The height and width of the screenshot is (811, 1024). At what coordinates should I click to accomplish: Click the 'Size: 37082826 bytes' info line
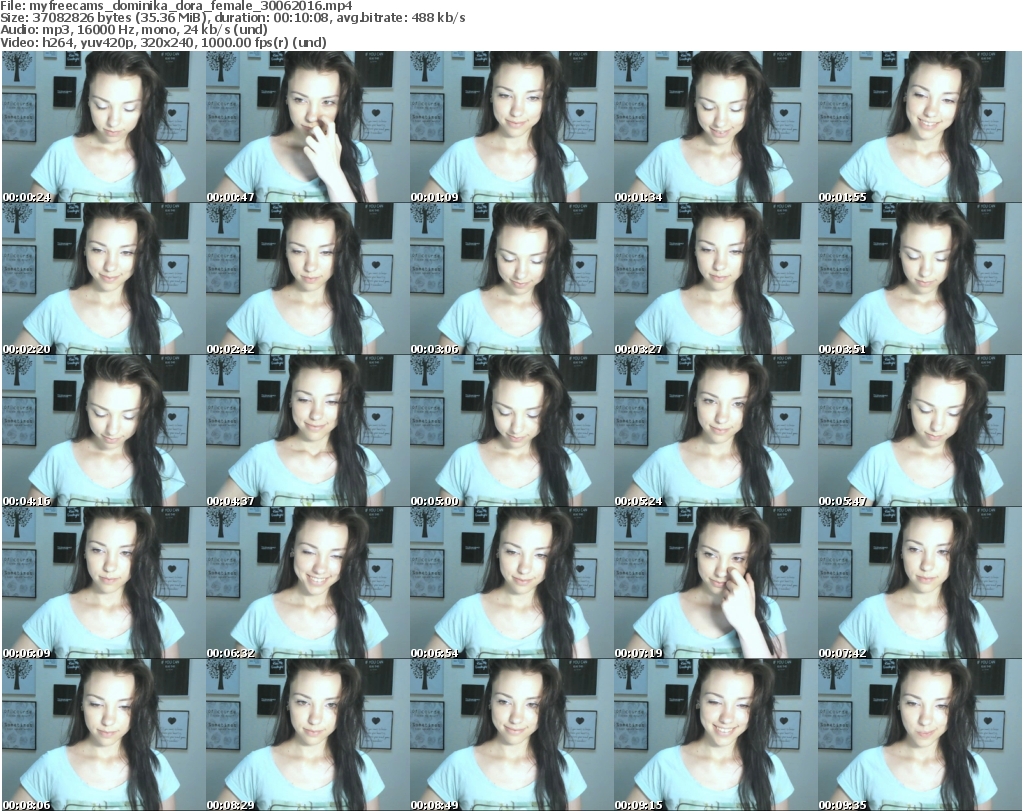232,18
